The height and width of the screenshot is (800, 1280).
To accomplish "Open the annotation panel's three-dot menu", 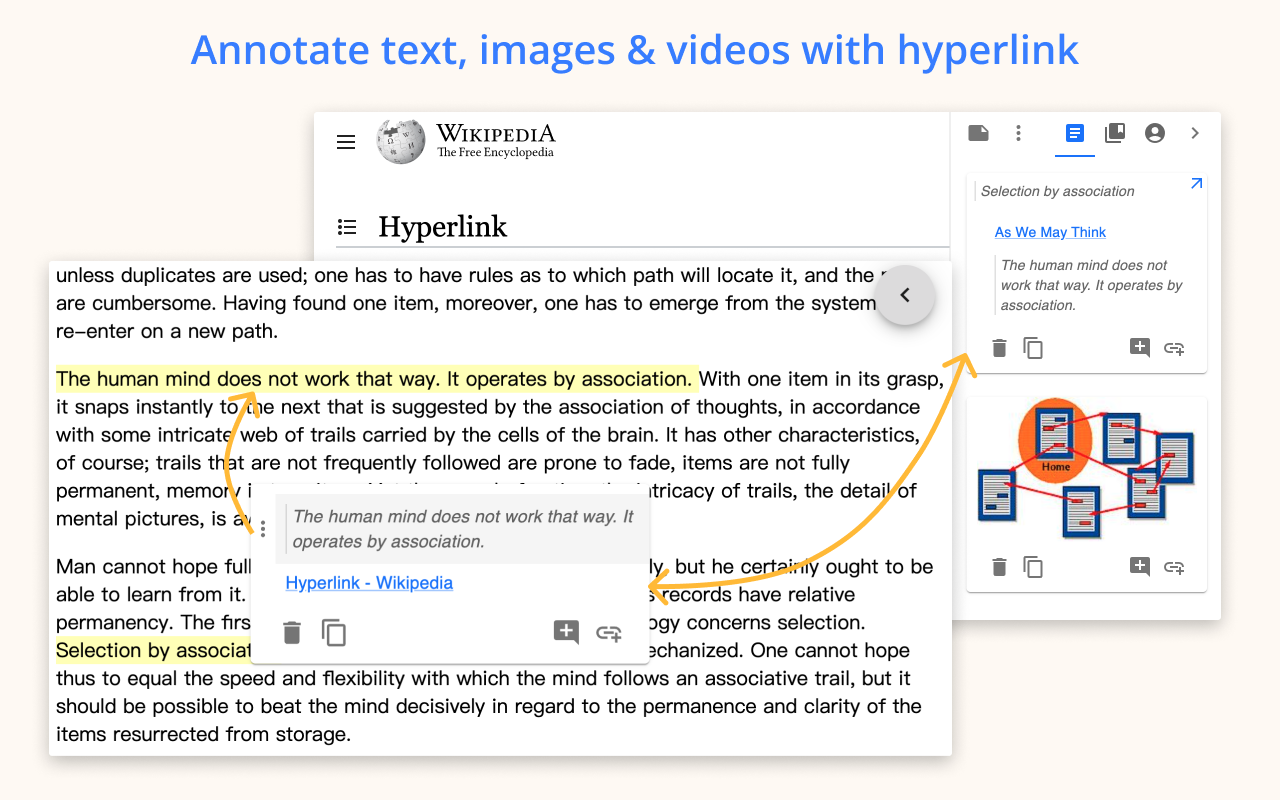I will coord(1018,133).
